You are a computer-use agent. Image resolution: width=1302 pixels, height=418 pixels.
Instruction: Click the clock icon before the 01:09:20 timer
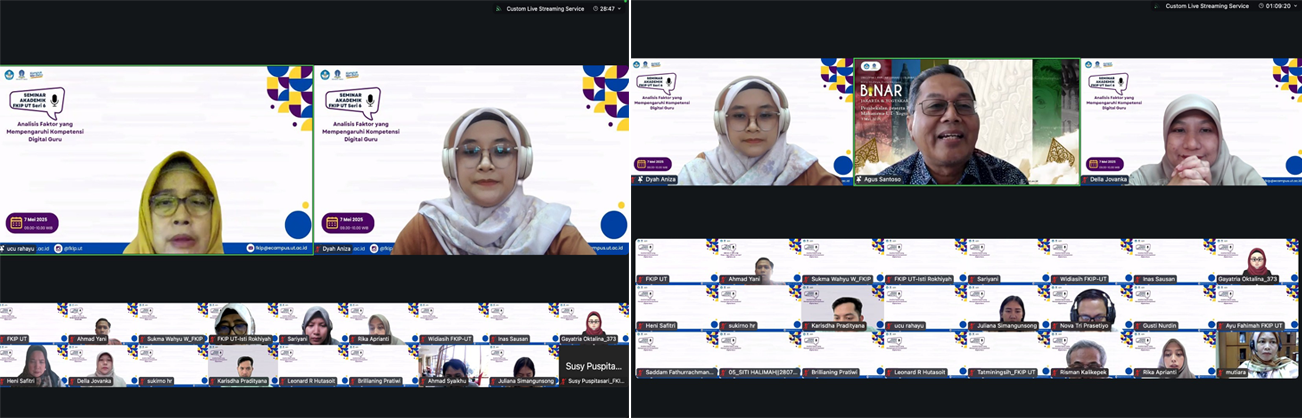click(1262, 6)
